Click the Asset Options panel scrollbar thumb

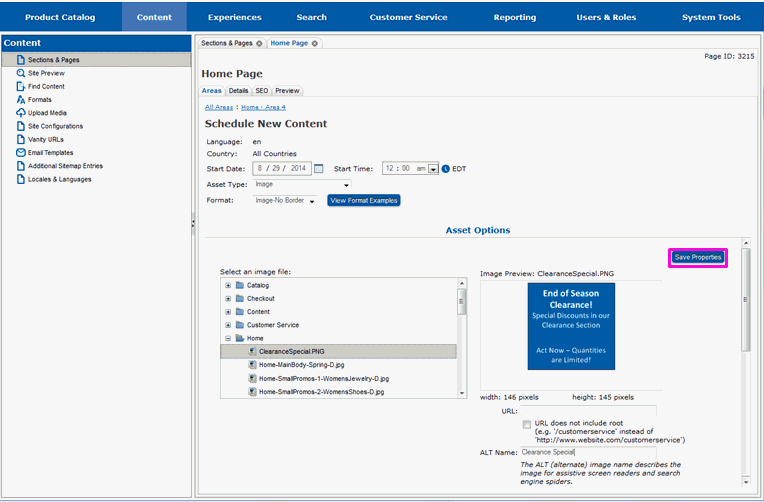745,299
